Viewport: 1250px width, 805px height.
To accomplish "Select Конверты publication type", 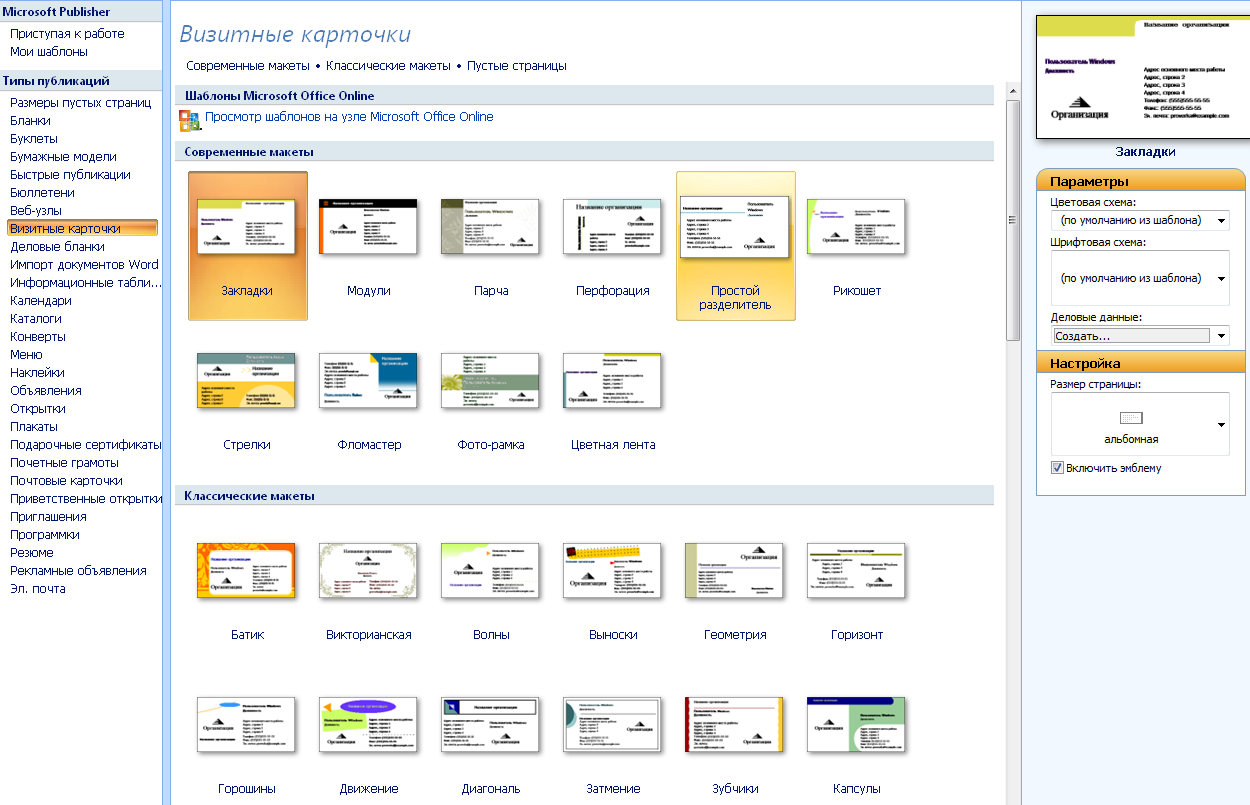I will [x=38, y=337].
